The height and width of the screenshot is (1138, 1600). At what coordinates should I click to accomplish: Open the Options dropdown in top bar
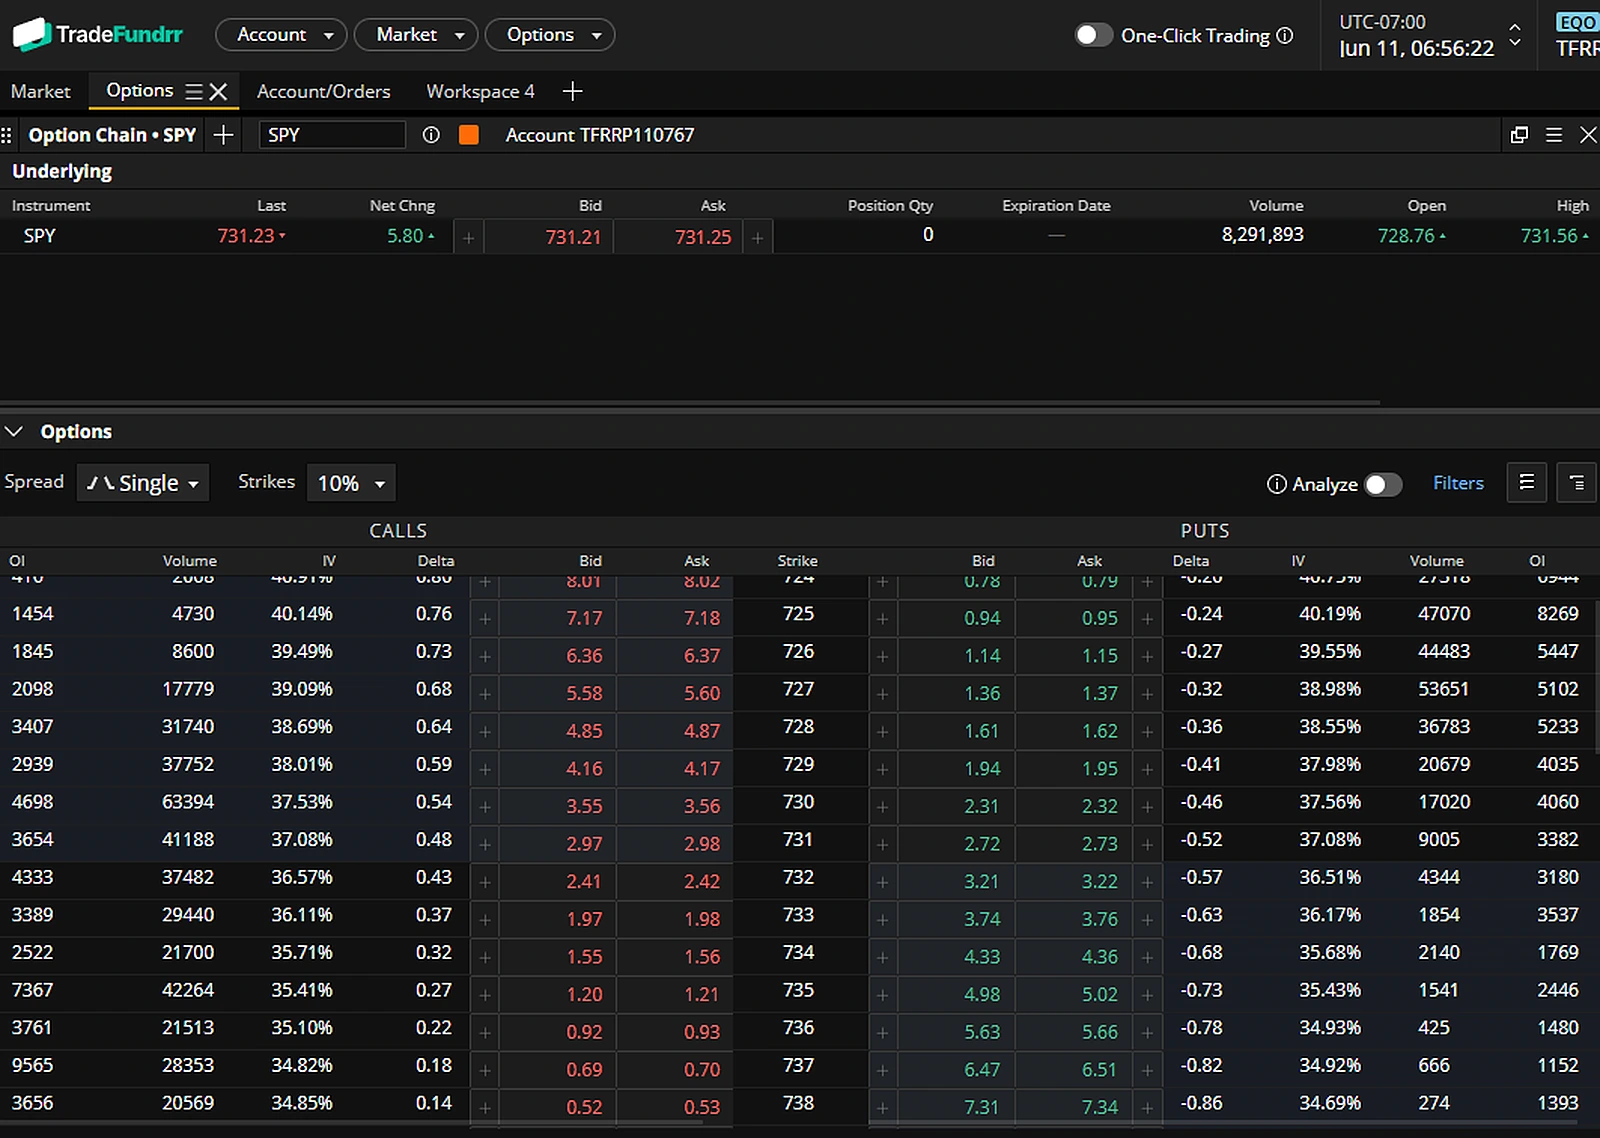coord(550,34)
